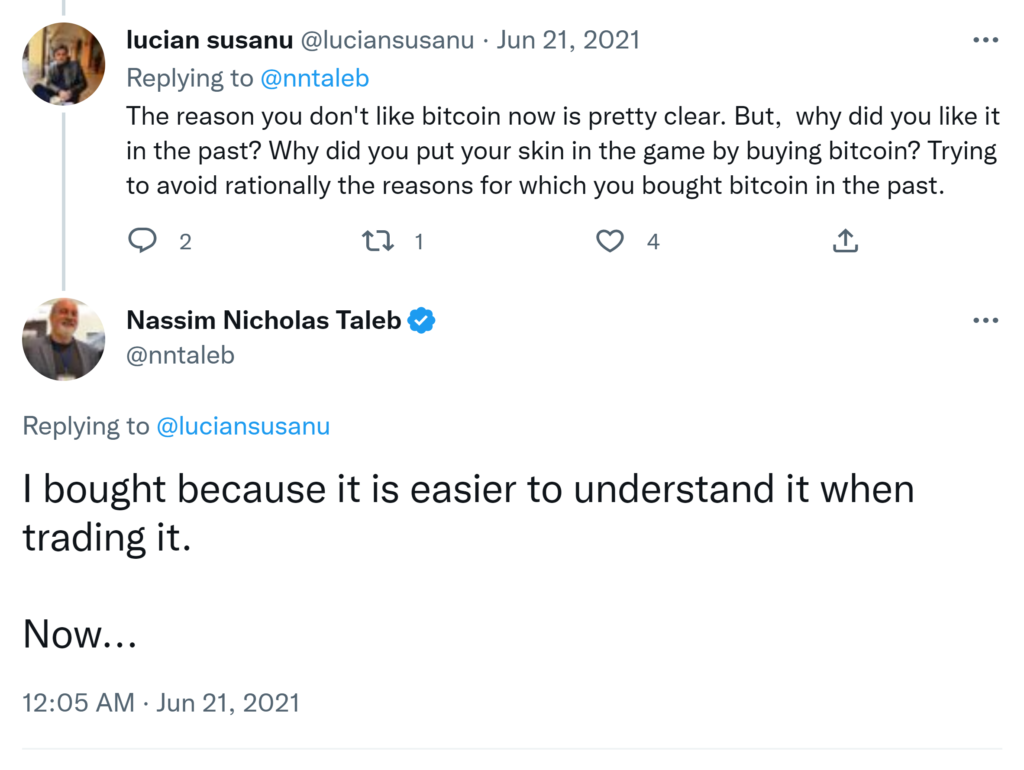
Task: Click the 12:05 AM · Jun 21, 2021 timestamp
Action: tap(161, 702)
